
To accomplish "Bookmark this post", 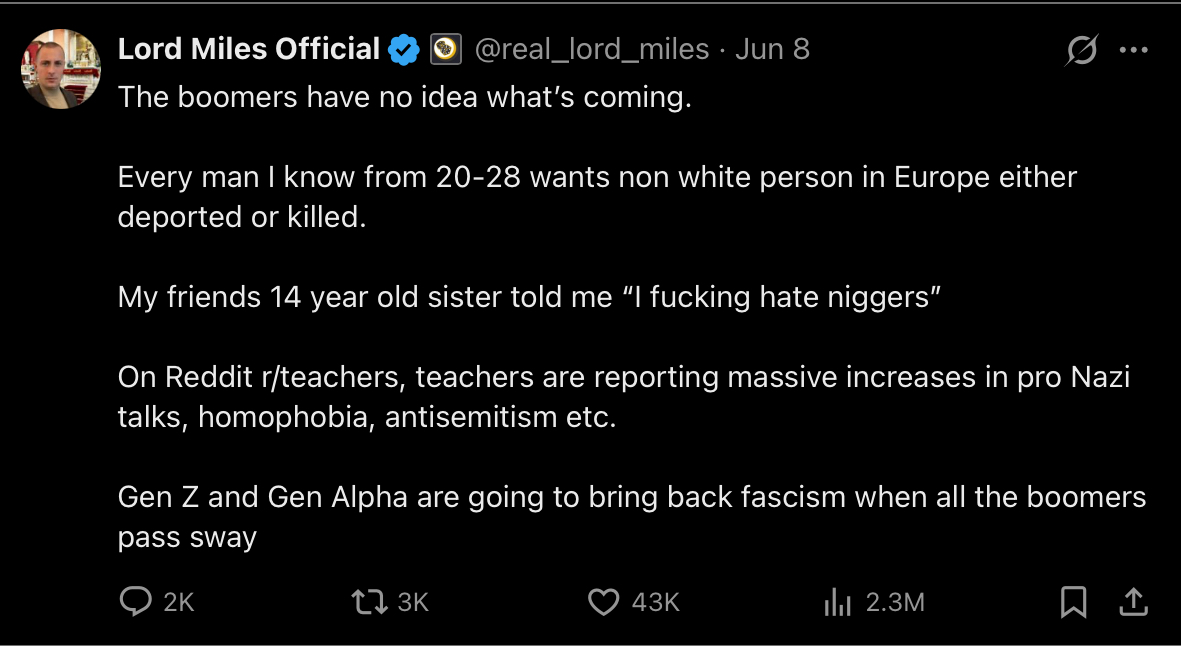I will click(x=1073, y=602).
